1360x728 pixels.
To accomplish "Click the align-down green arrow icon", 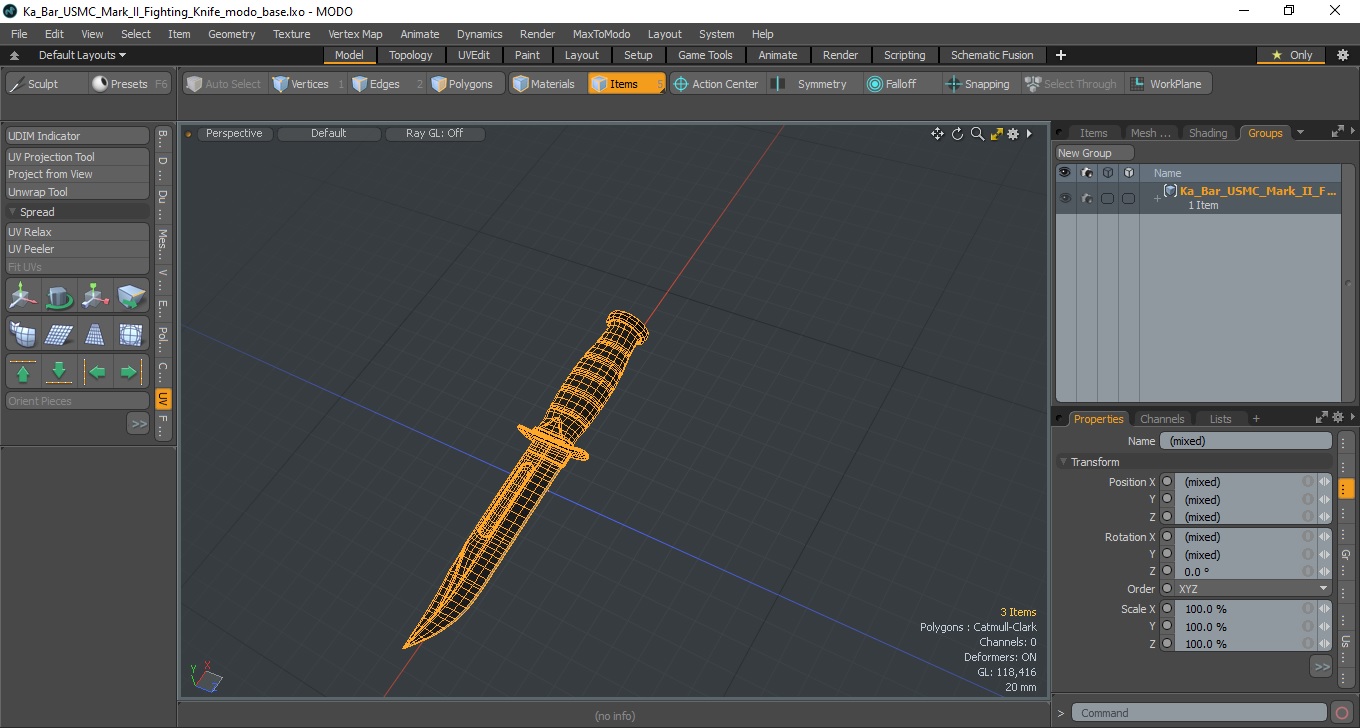I will (x=59, y=372).
